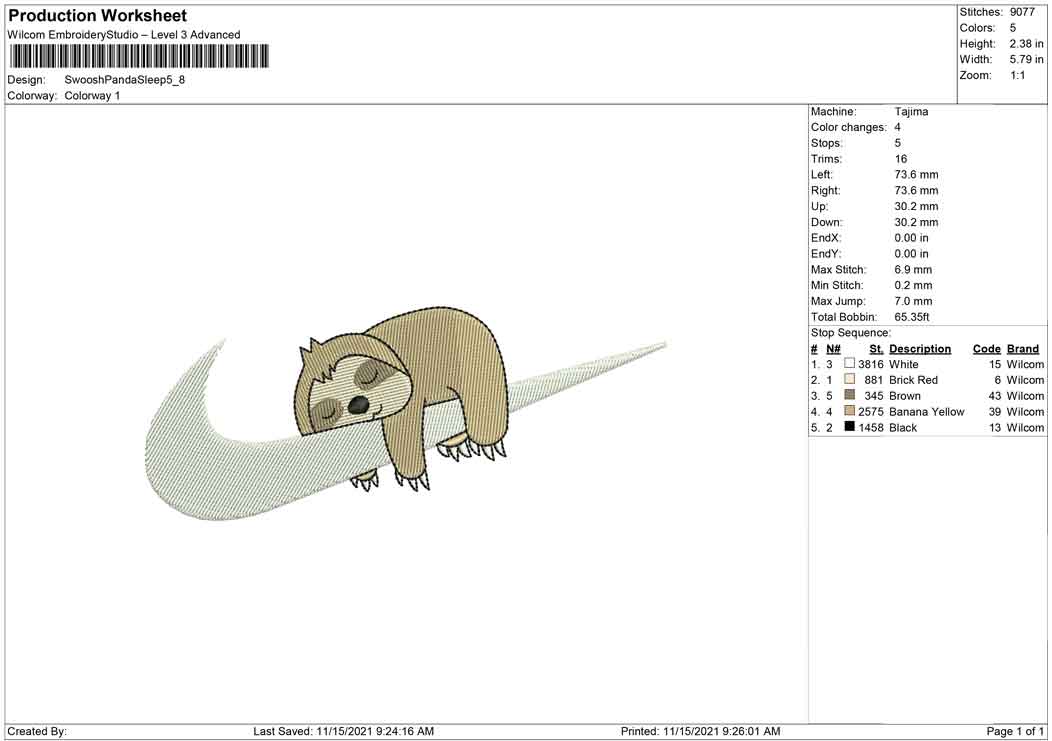Click the 'N#' column header
This screenshot has height=741, width=1052.
tap(833, 349)
